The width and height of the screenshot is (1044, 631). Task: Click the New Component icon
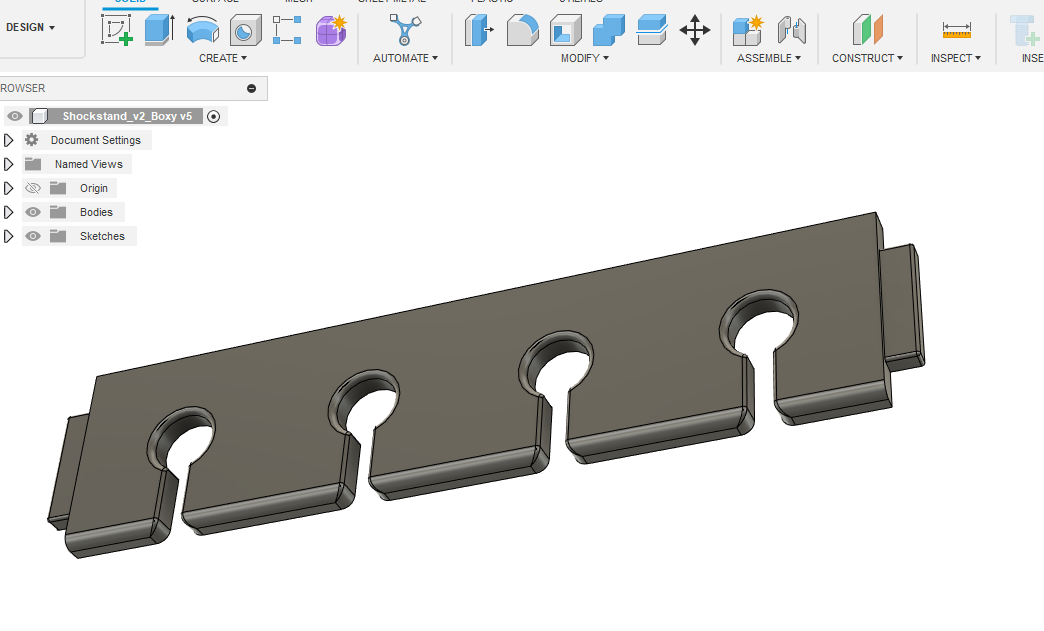point(747,30)
